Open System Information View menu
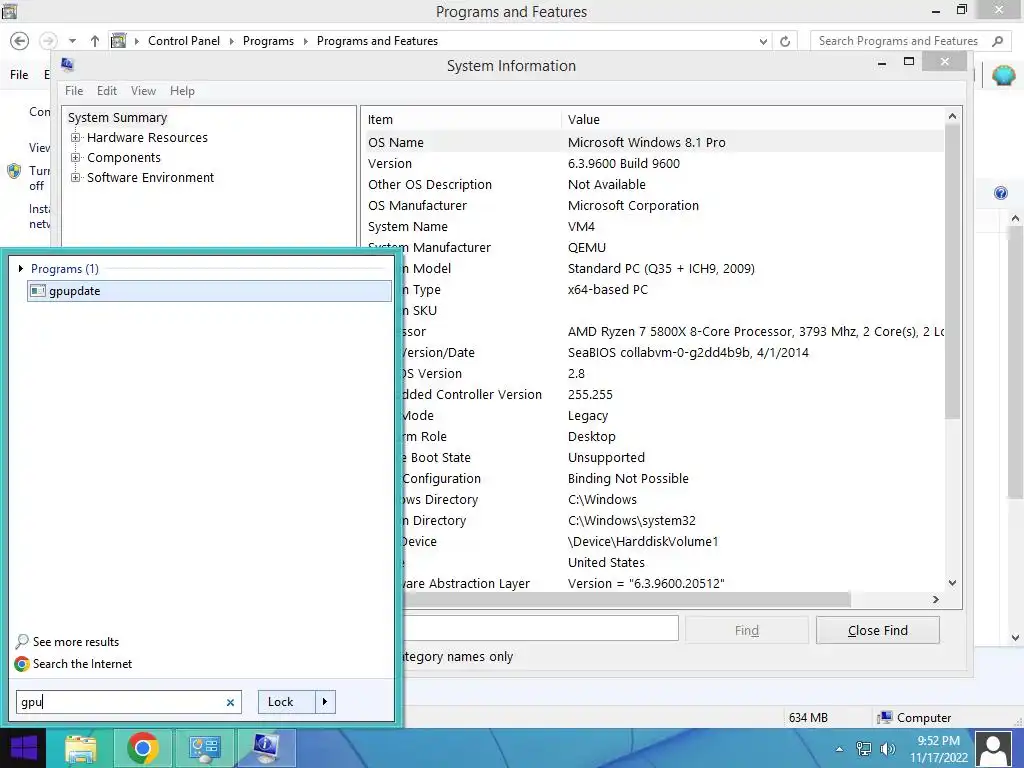The image size is (1024, 768). pos(143,91)
